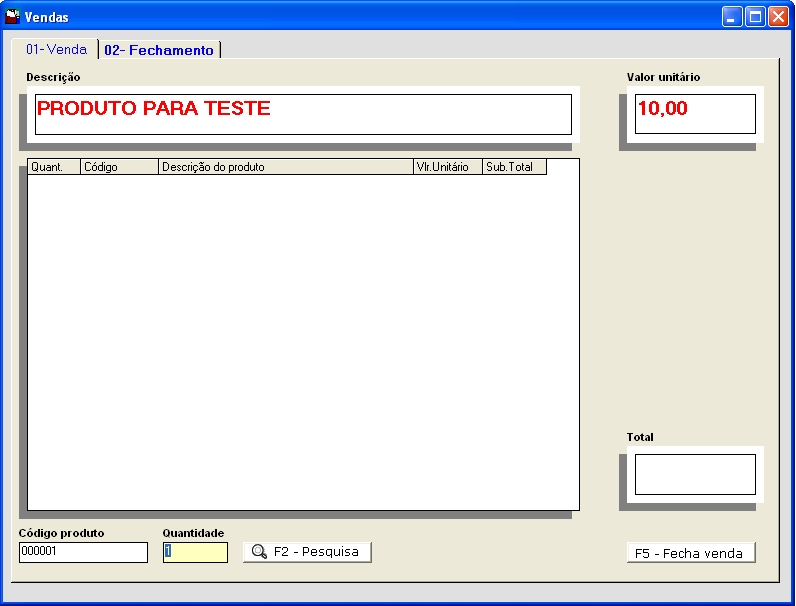Click the magnifying glass search icon

pos(259,552)
